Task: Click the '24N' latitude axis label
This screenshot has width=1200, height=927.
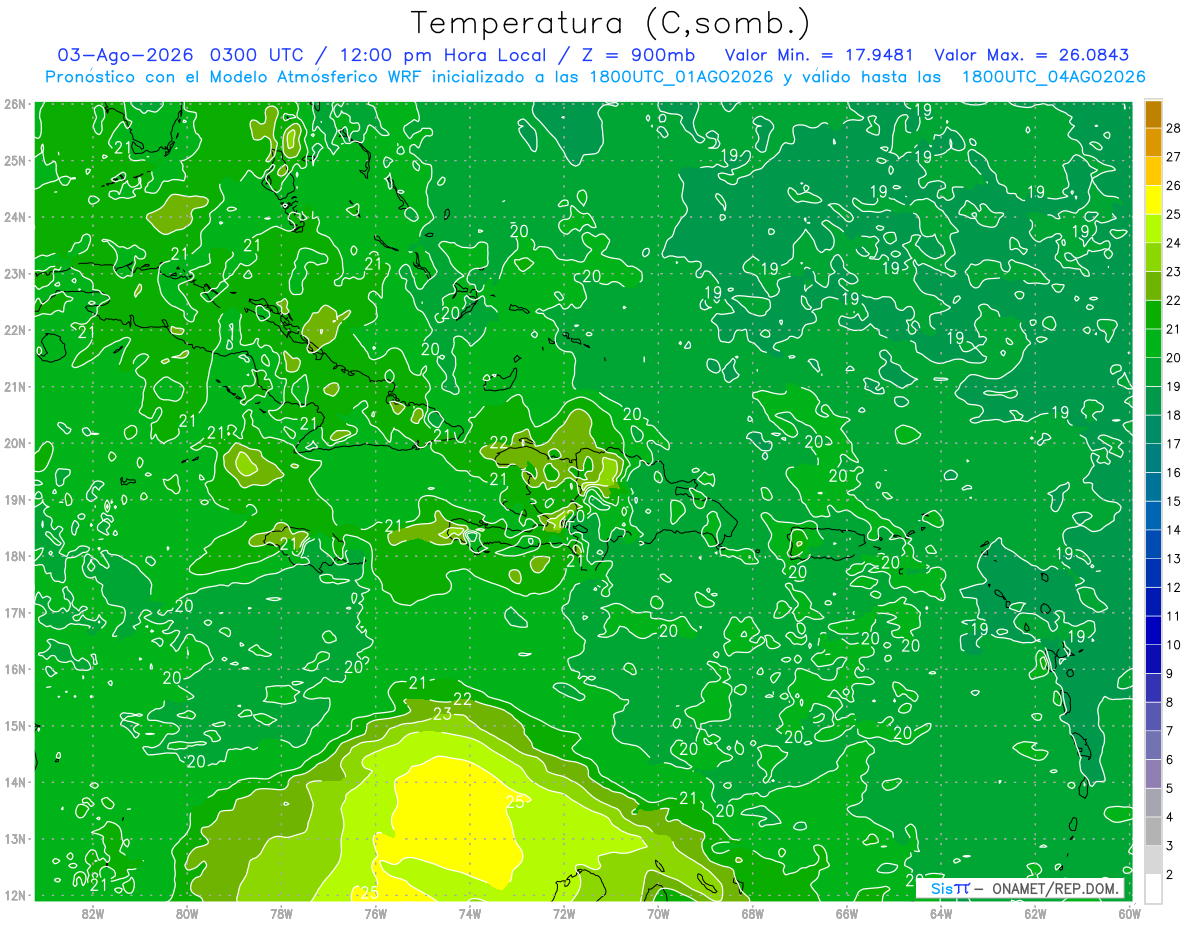Action: 14,217
